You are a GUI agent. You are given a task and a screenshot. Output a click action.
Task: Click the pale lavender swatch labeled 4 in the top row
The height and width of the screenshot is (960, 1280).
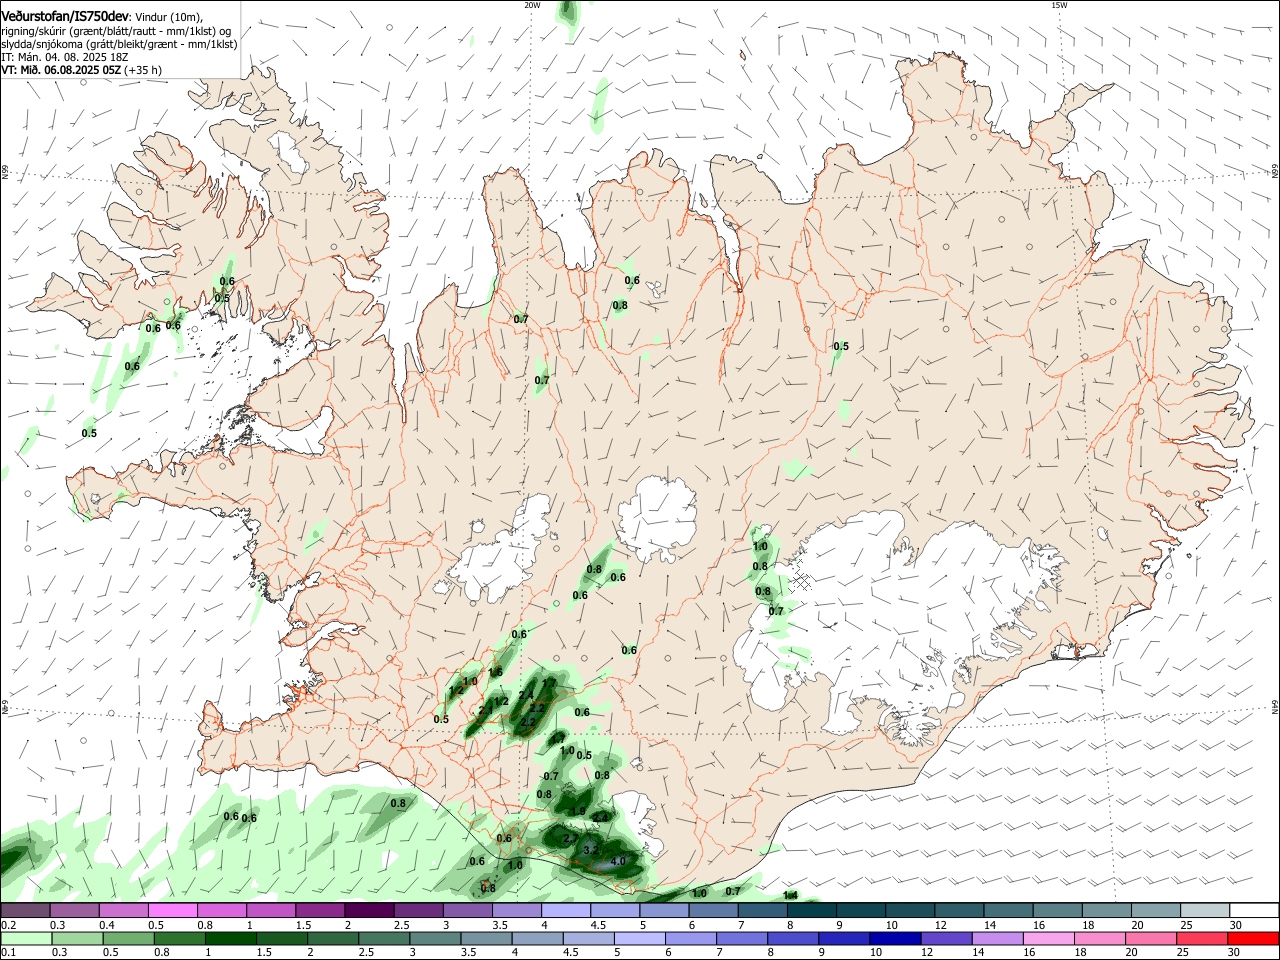565,911
